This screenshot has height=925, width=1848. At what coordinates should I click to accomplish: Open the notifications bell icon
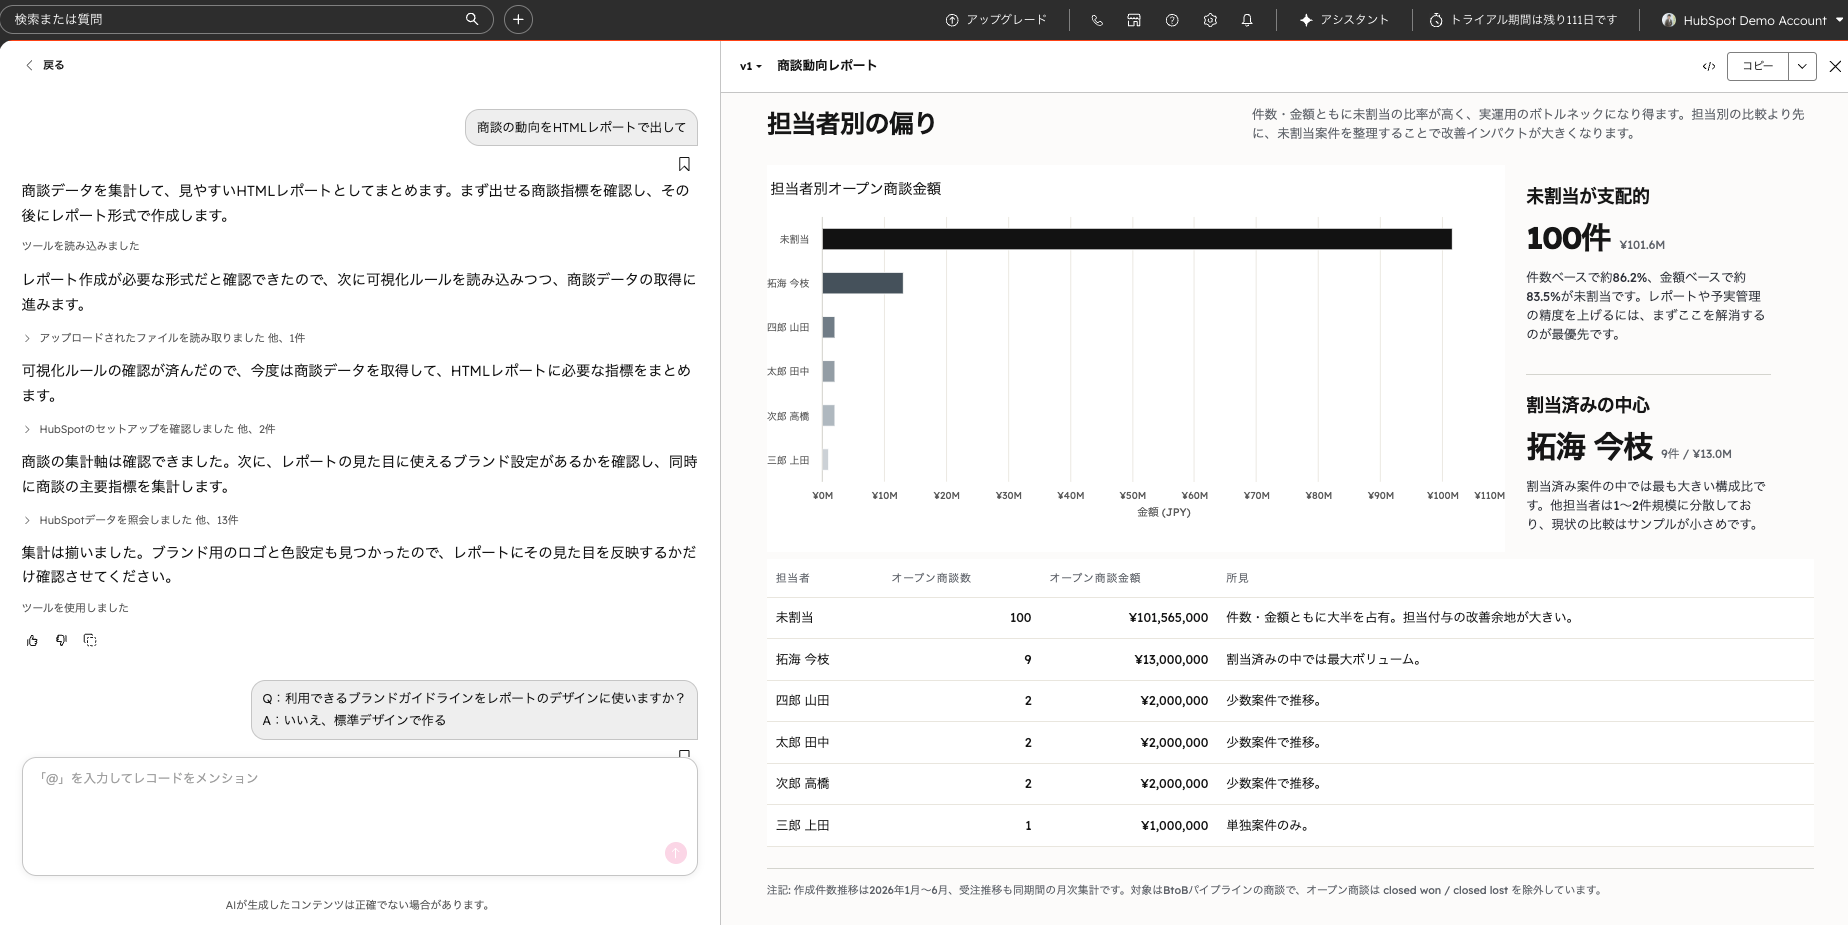[x=1247, y=20]
